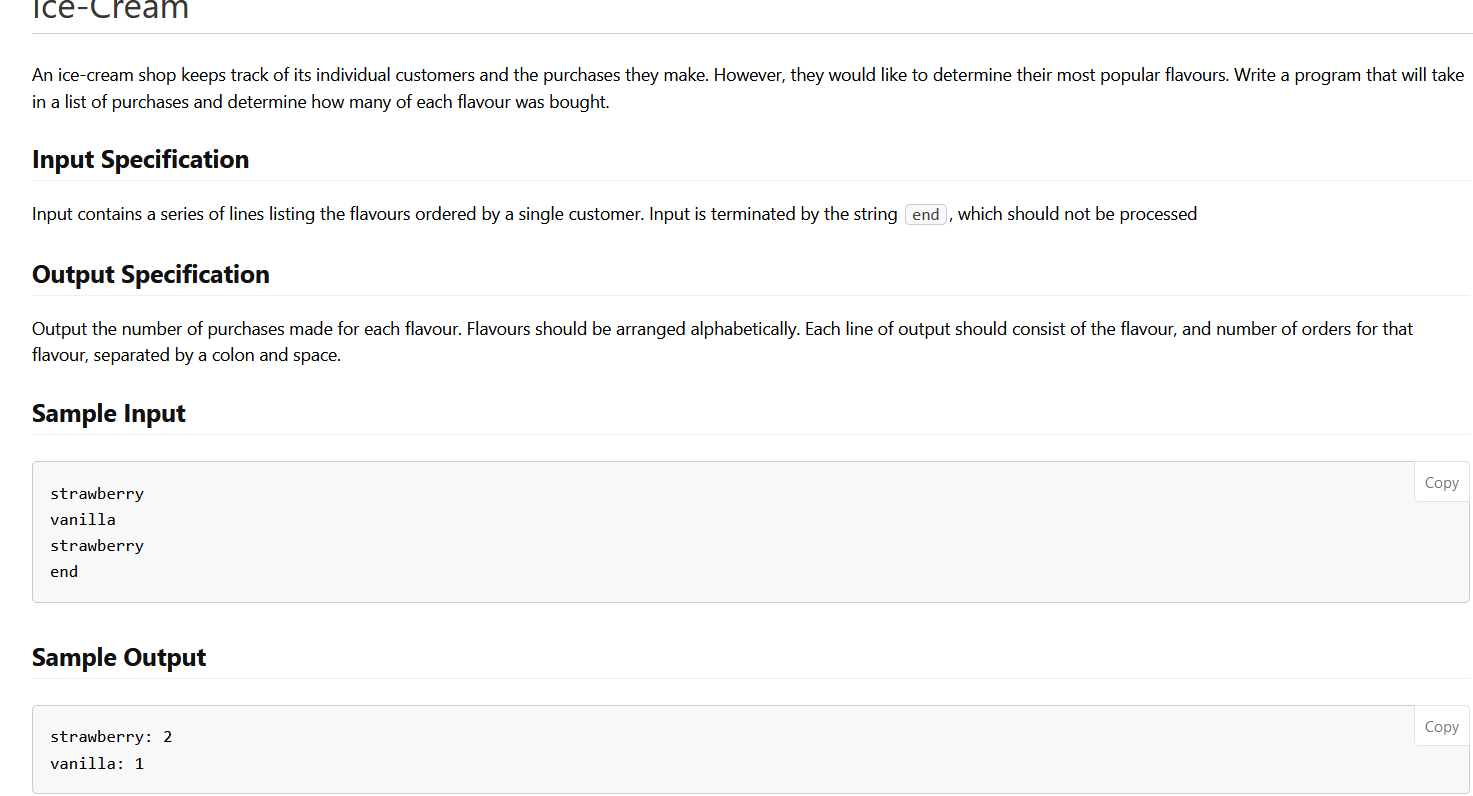Select the Output Specification heading

tap(151, 274)
